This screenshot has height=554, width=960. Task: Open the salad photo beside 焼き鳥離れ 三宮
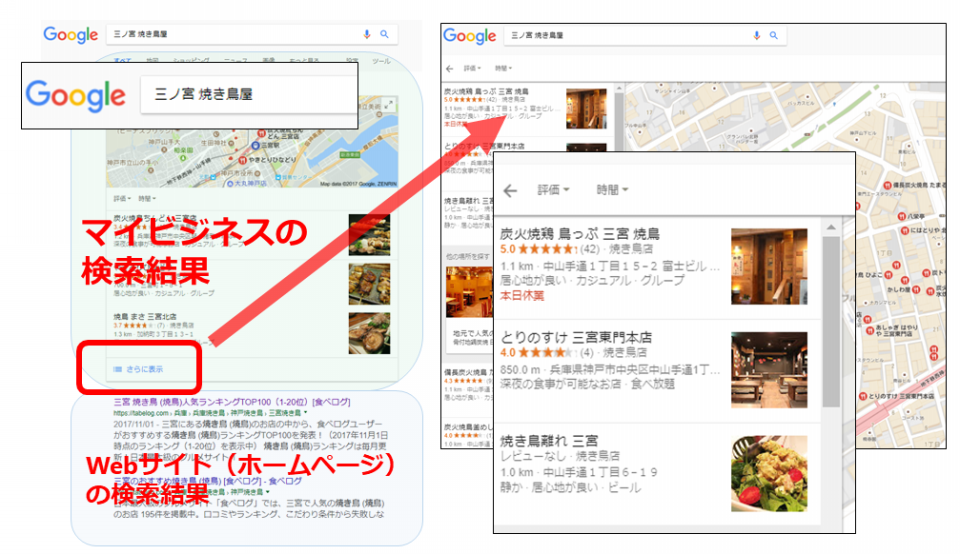769,473
